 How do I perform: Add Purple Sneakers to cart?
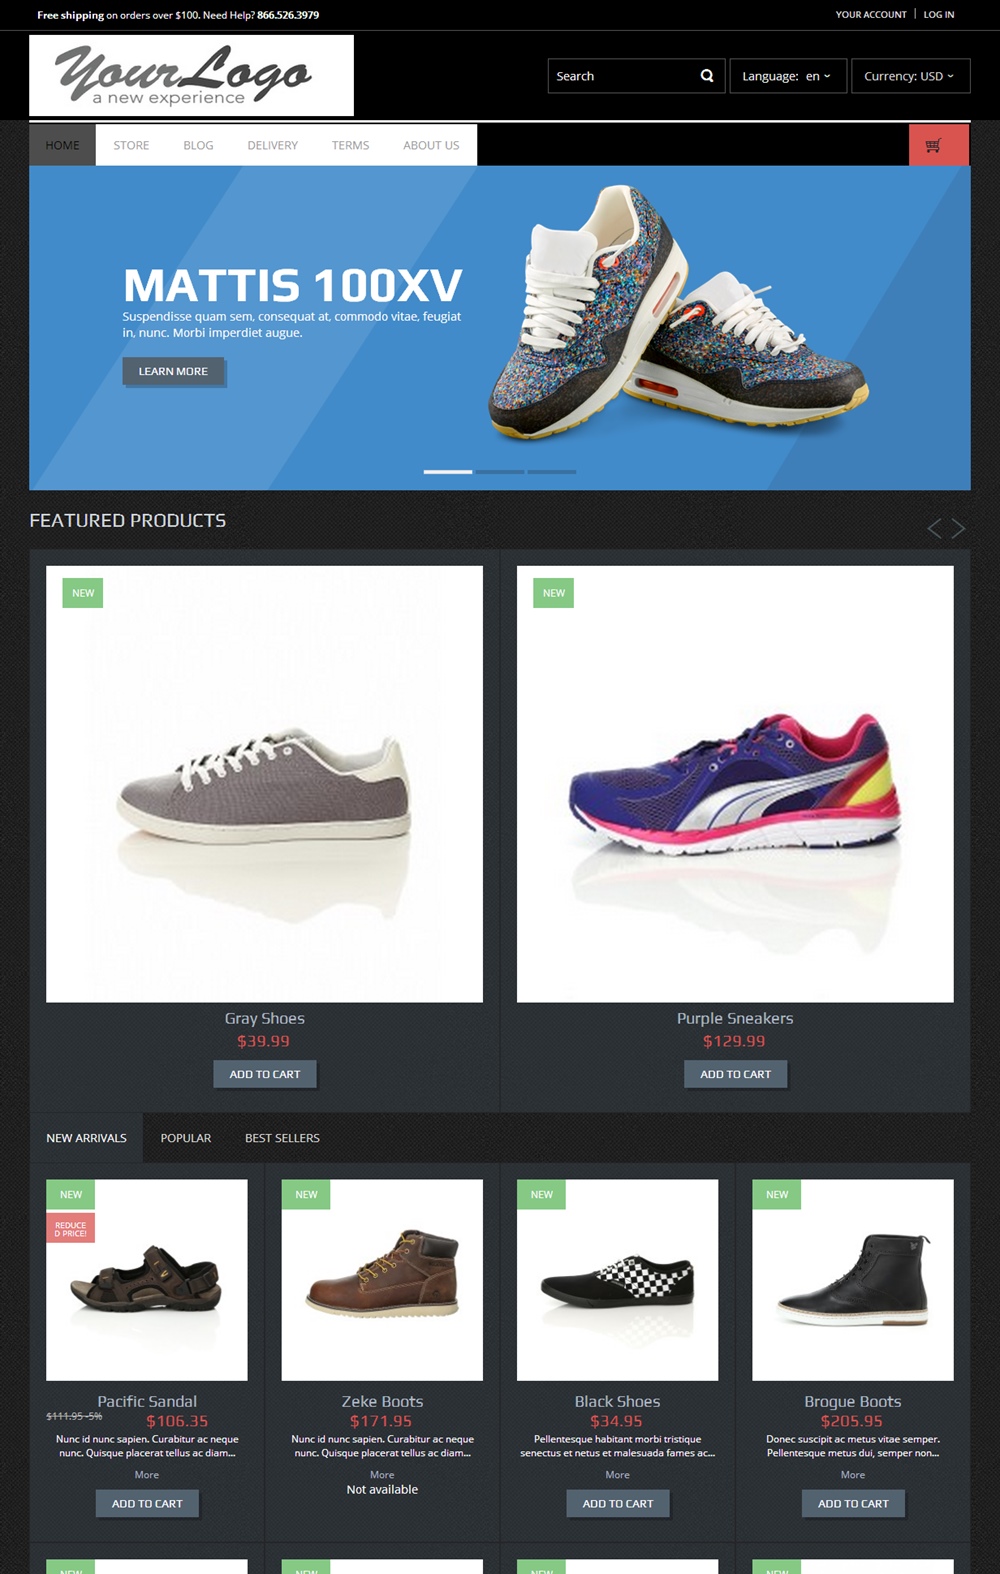[x=735, y=1074]
